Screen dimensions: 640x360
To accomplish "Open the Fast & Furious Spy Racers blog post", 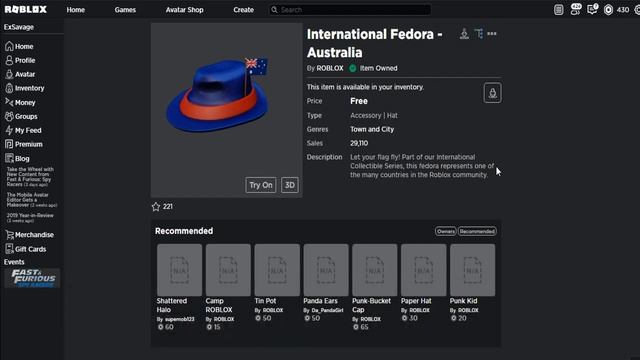I will 30,177.
